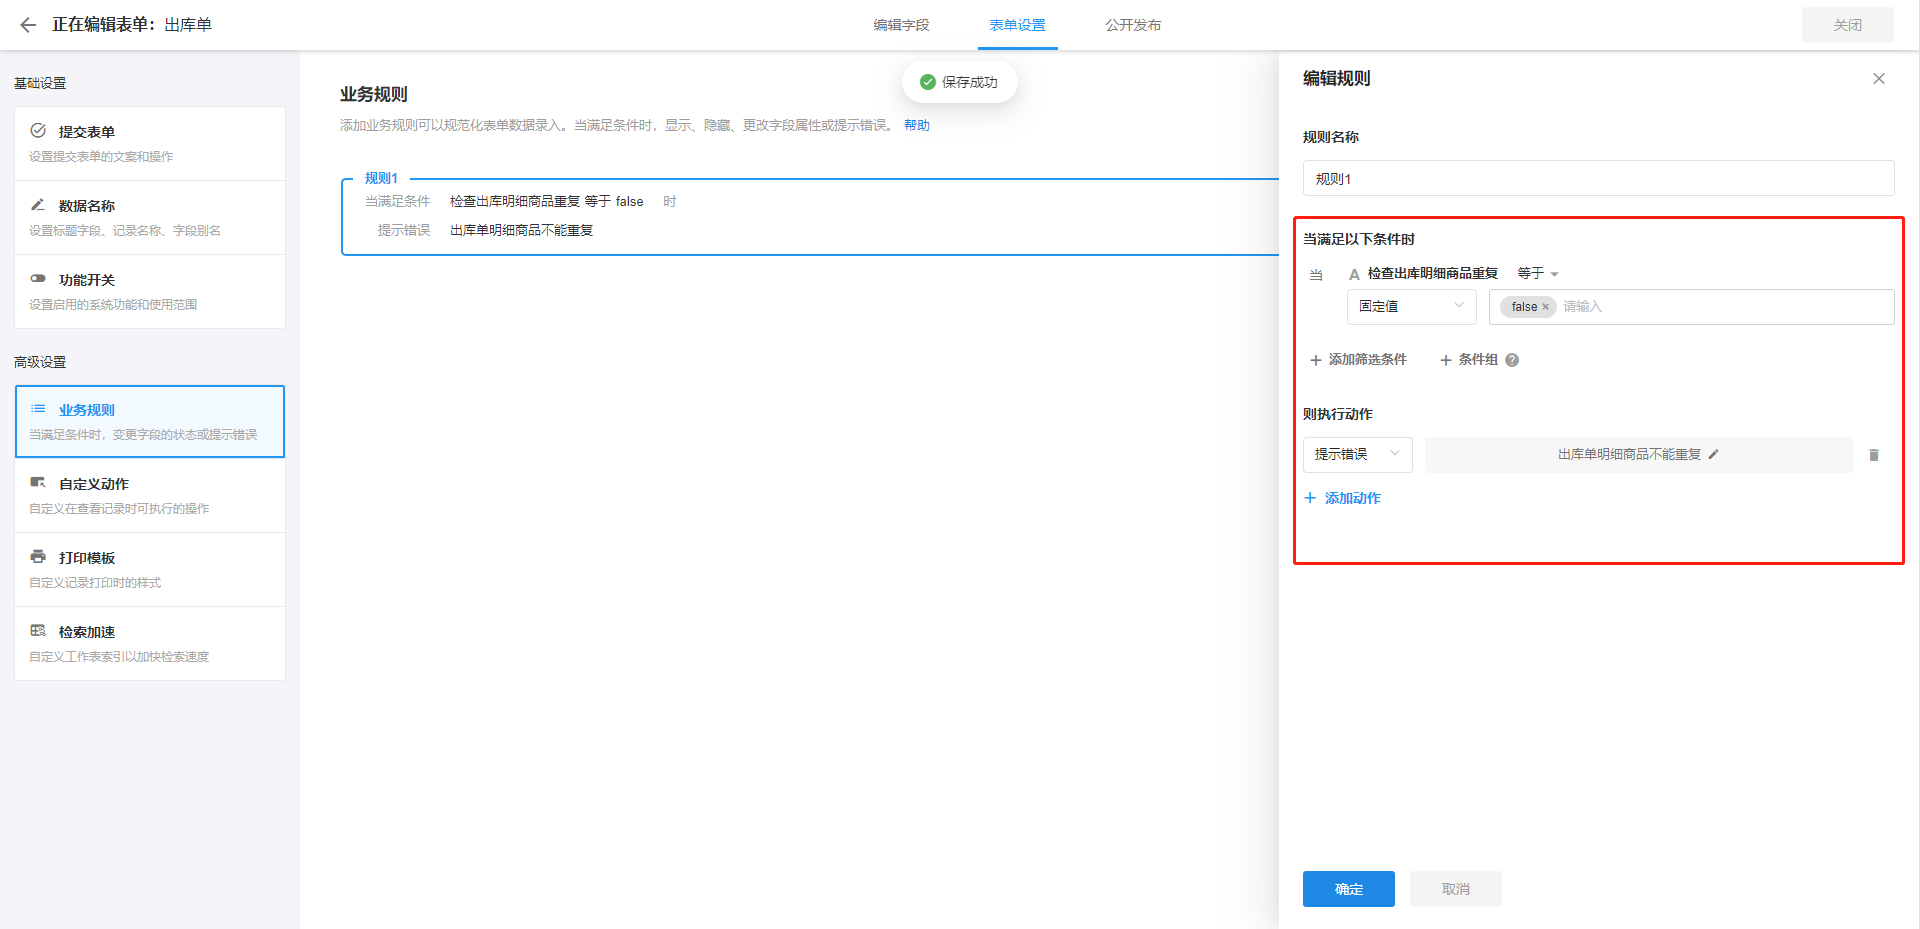The image size is (1920, 929).
Task: Remove the false tag with its x icon
Action: coord(1545,307)
